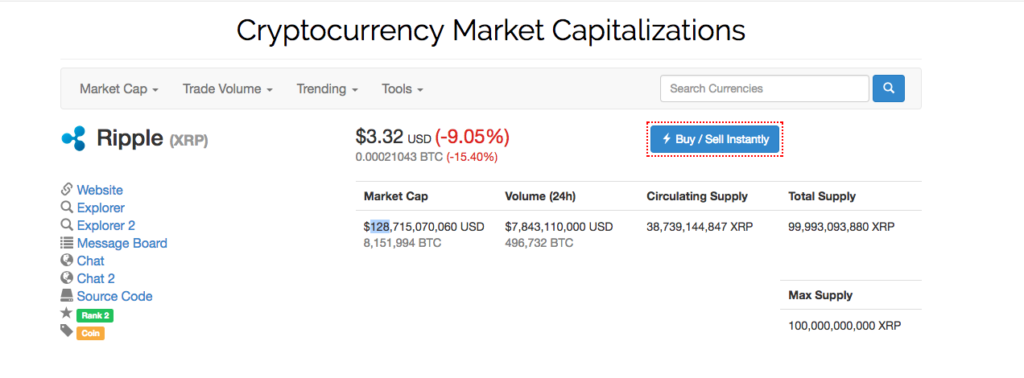Click the chain-link icon beside Website
Viewport: 1024px width, 378px height.
click(x=66, y=189)
